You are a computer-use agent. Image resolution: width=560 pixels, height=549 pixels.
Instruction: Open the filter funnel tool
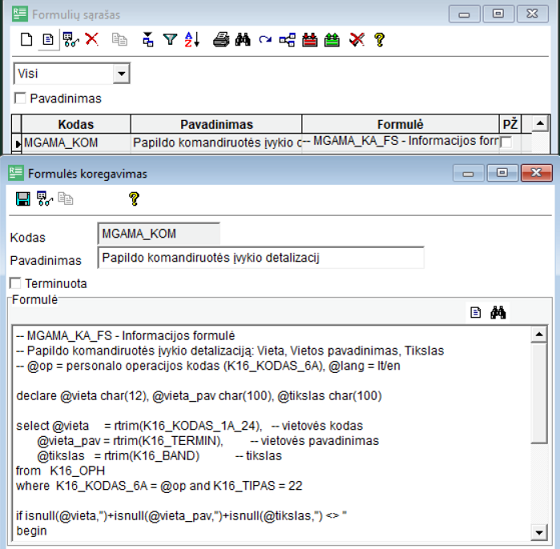tap(170, 39)
